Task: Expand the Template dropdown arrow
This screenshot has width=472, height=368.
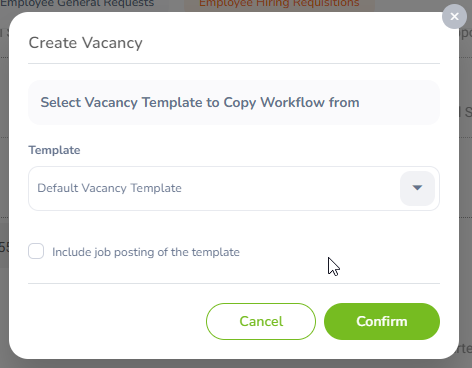Action: [417, 188]
